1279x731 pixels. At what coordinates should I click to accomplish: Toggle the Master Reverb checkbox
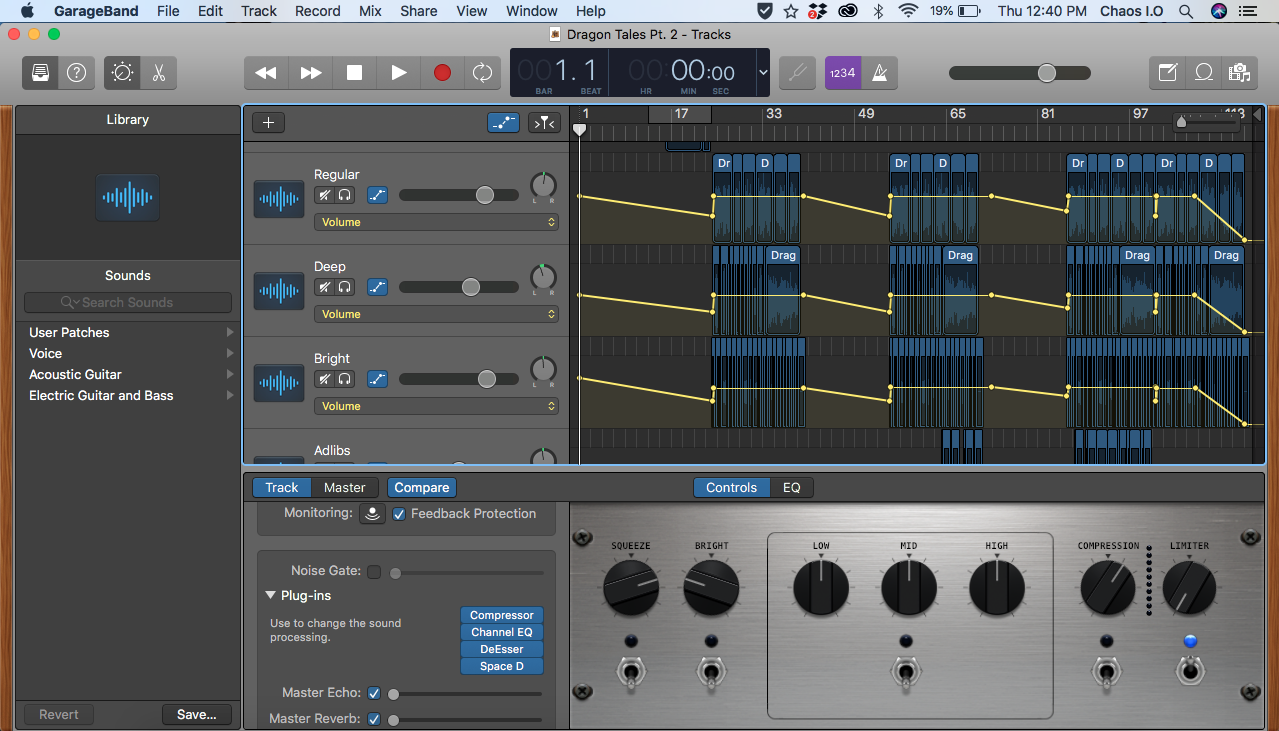pyautogui.click(x=374, y=719)
